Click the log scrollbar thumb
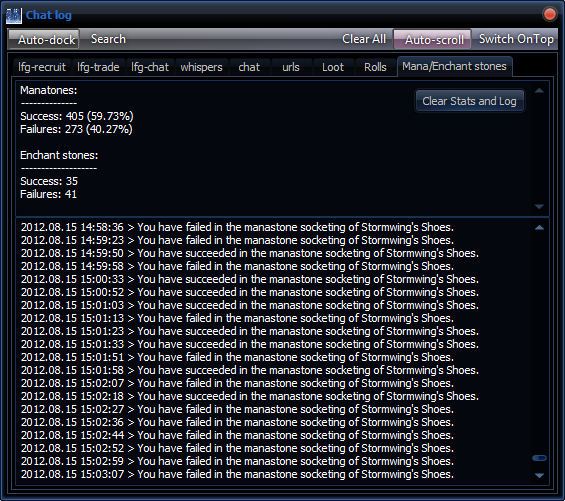This screenshot has height=501, width=565. click(x=539, y=458)
